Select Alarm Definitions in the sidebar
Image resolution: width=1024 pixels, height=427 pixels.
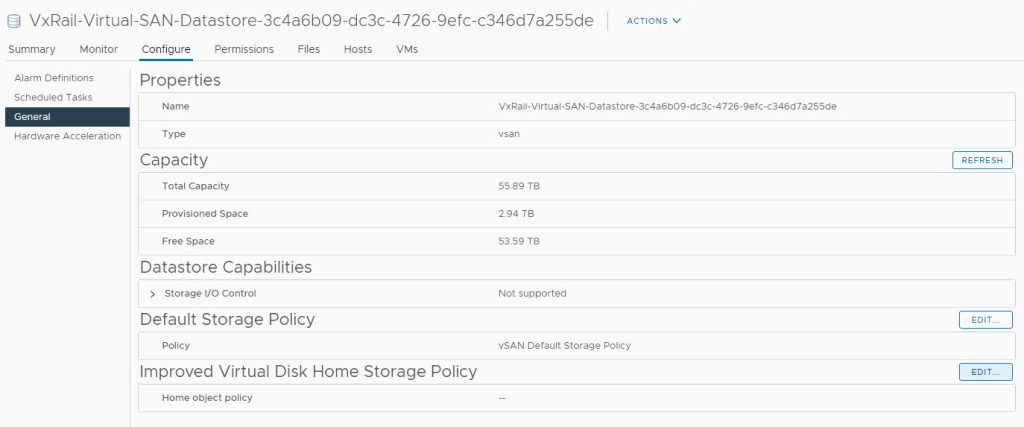point(54,78)
